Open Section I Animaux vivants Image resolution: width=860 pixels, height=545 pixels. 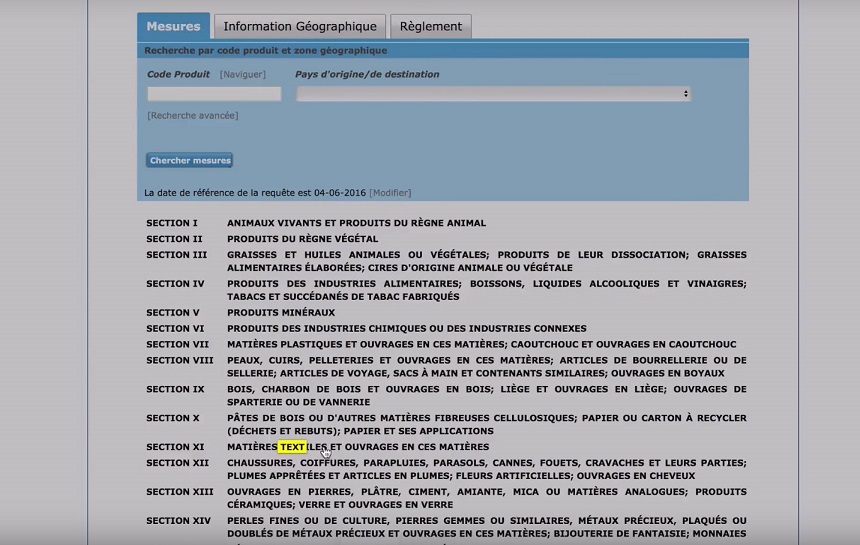356,223
